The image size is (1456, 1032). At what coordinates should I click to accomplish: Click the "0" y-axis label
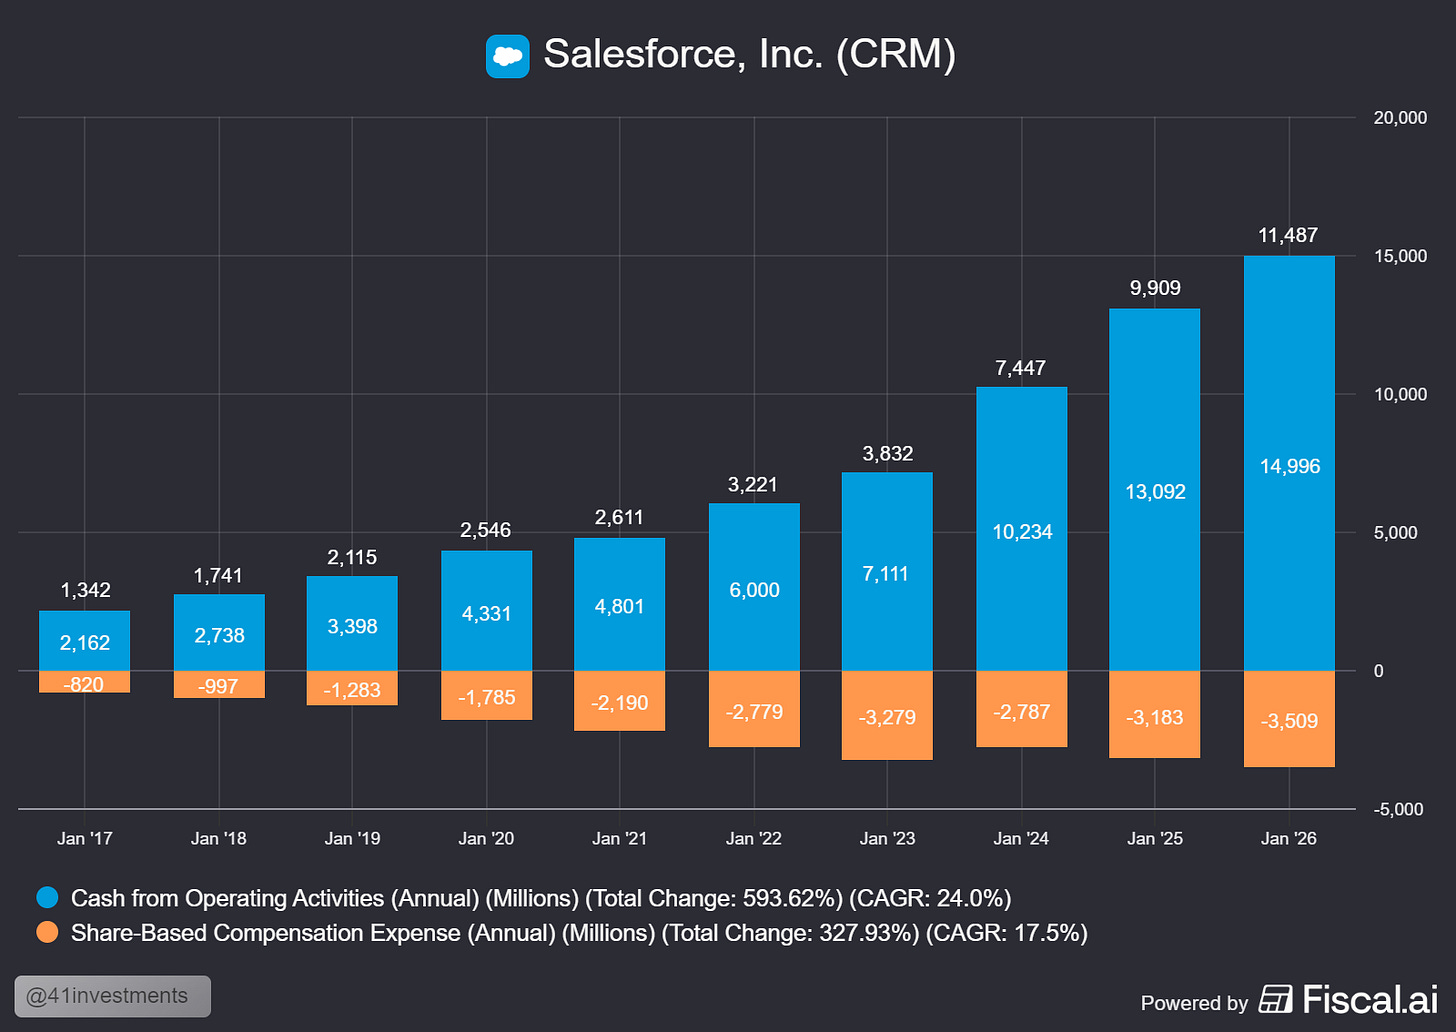(1379, 671)
